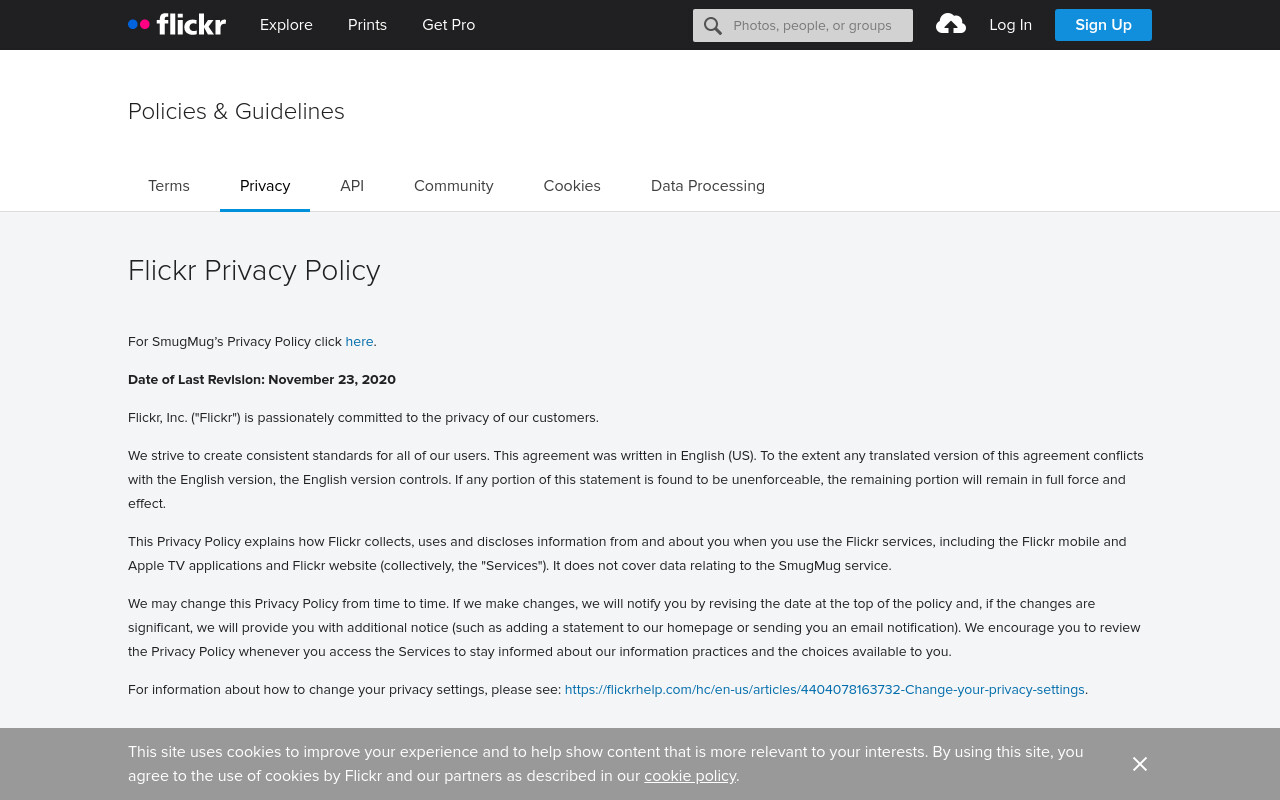Select the Privacy tab
Screen dimensions: 1280x800
(x=265, y=186)
